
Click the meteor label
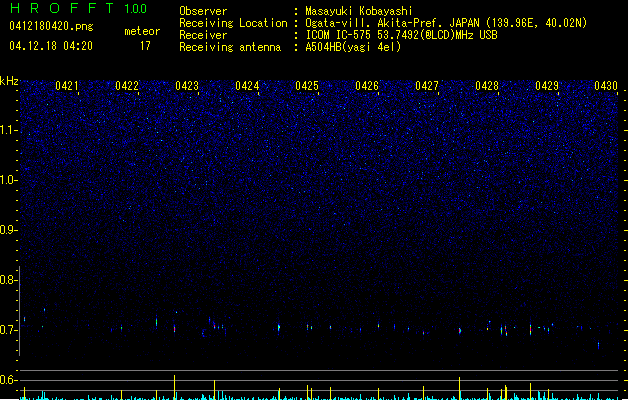coord(142,31)
